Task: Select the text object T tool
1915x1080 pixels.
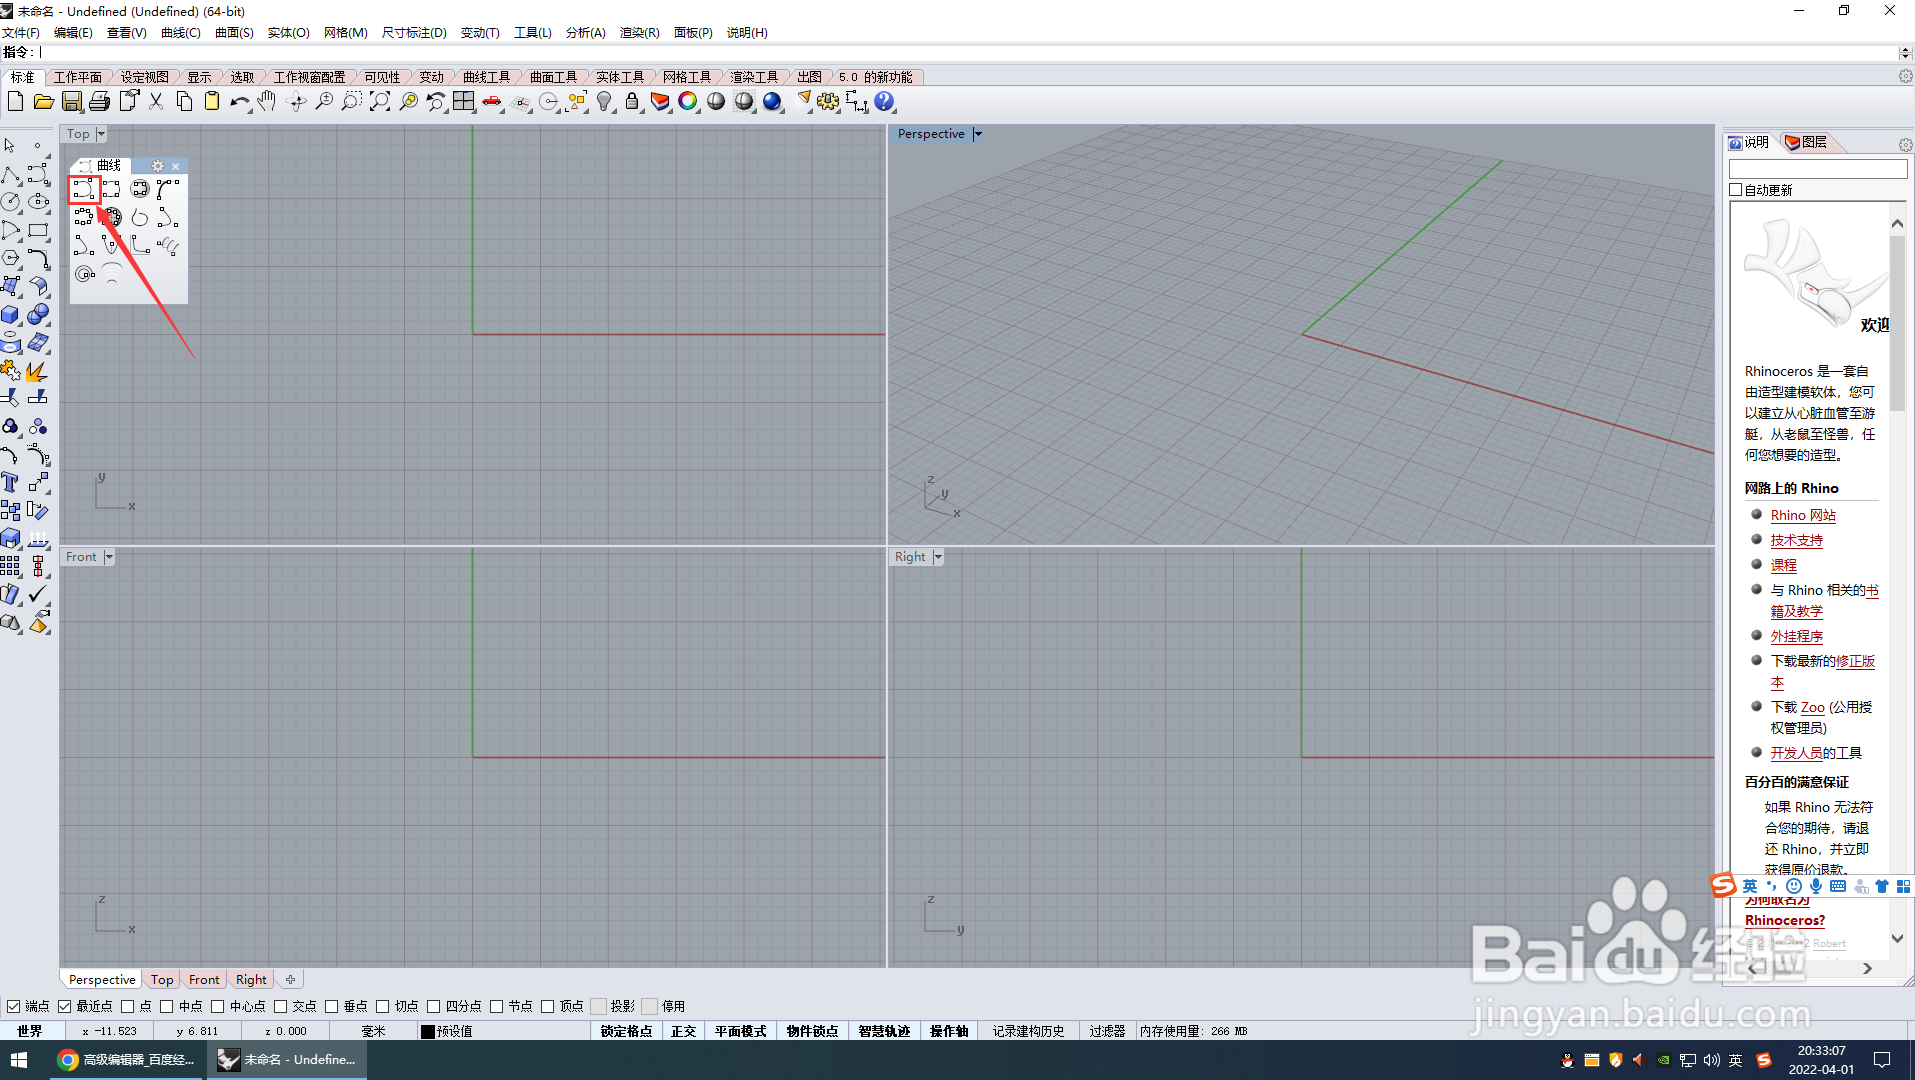Action: tap(10, 483)
